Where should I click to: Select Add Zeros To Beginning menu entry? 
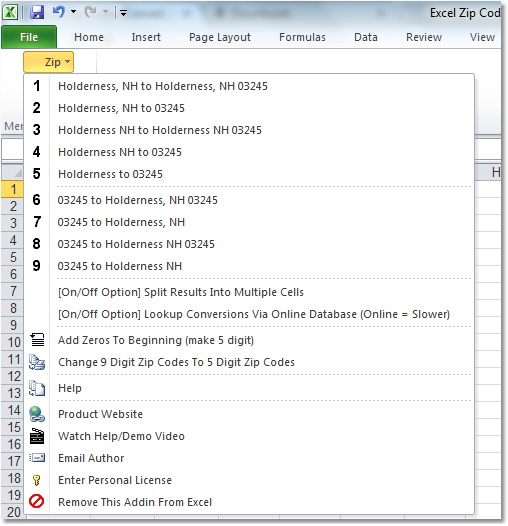249,340
